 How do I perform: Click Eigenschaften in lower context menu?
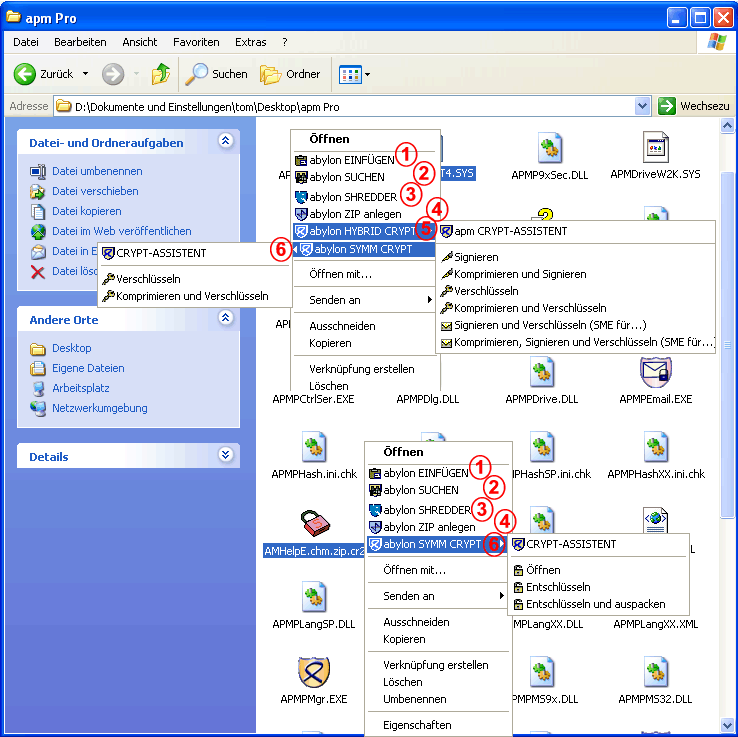417,725
